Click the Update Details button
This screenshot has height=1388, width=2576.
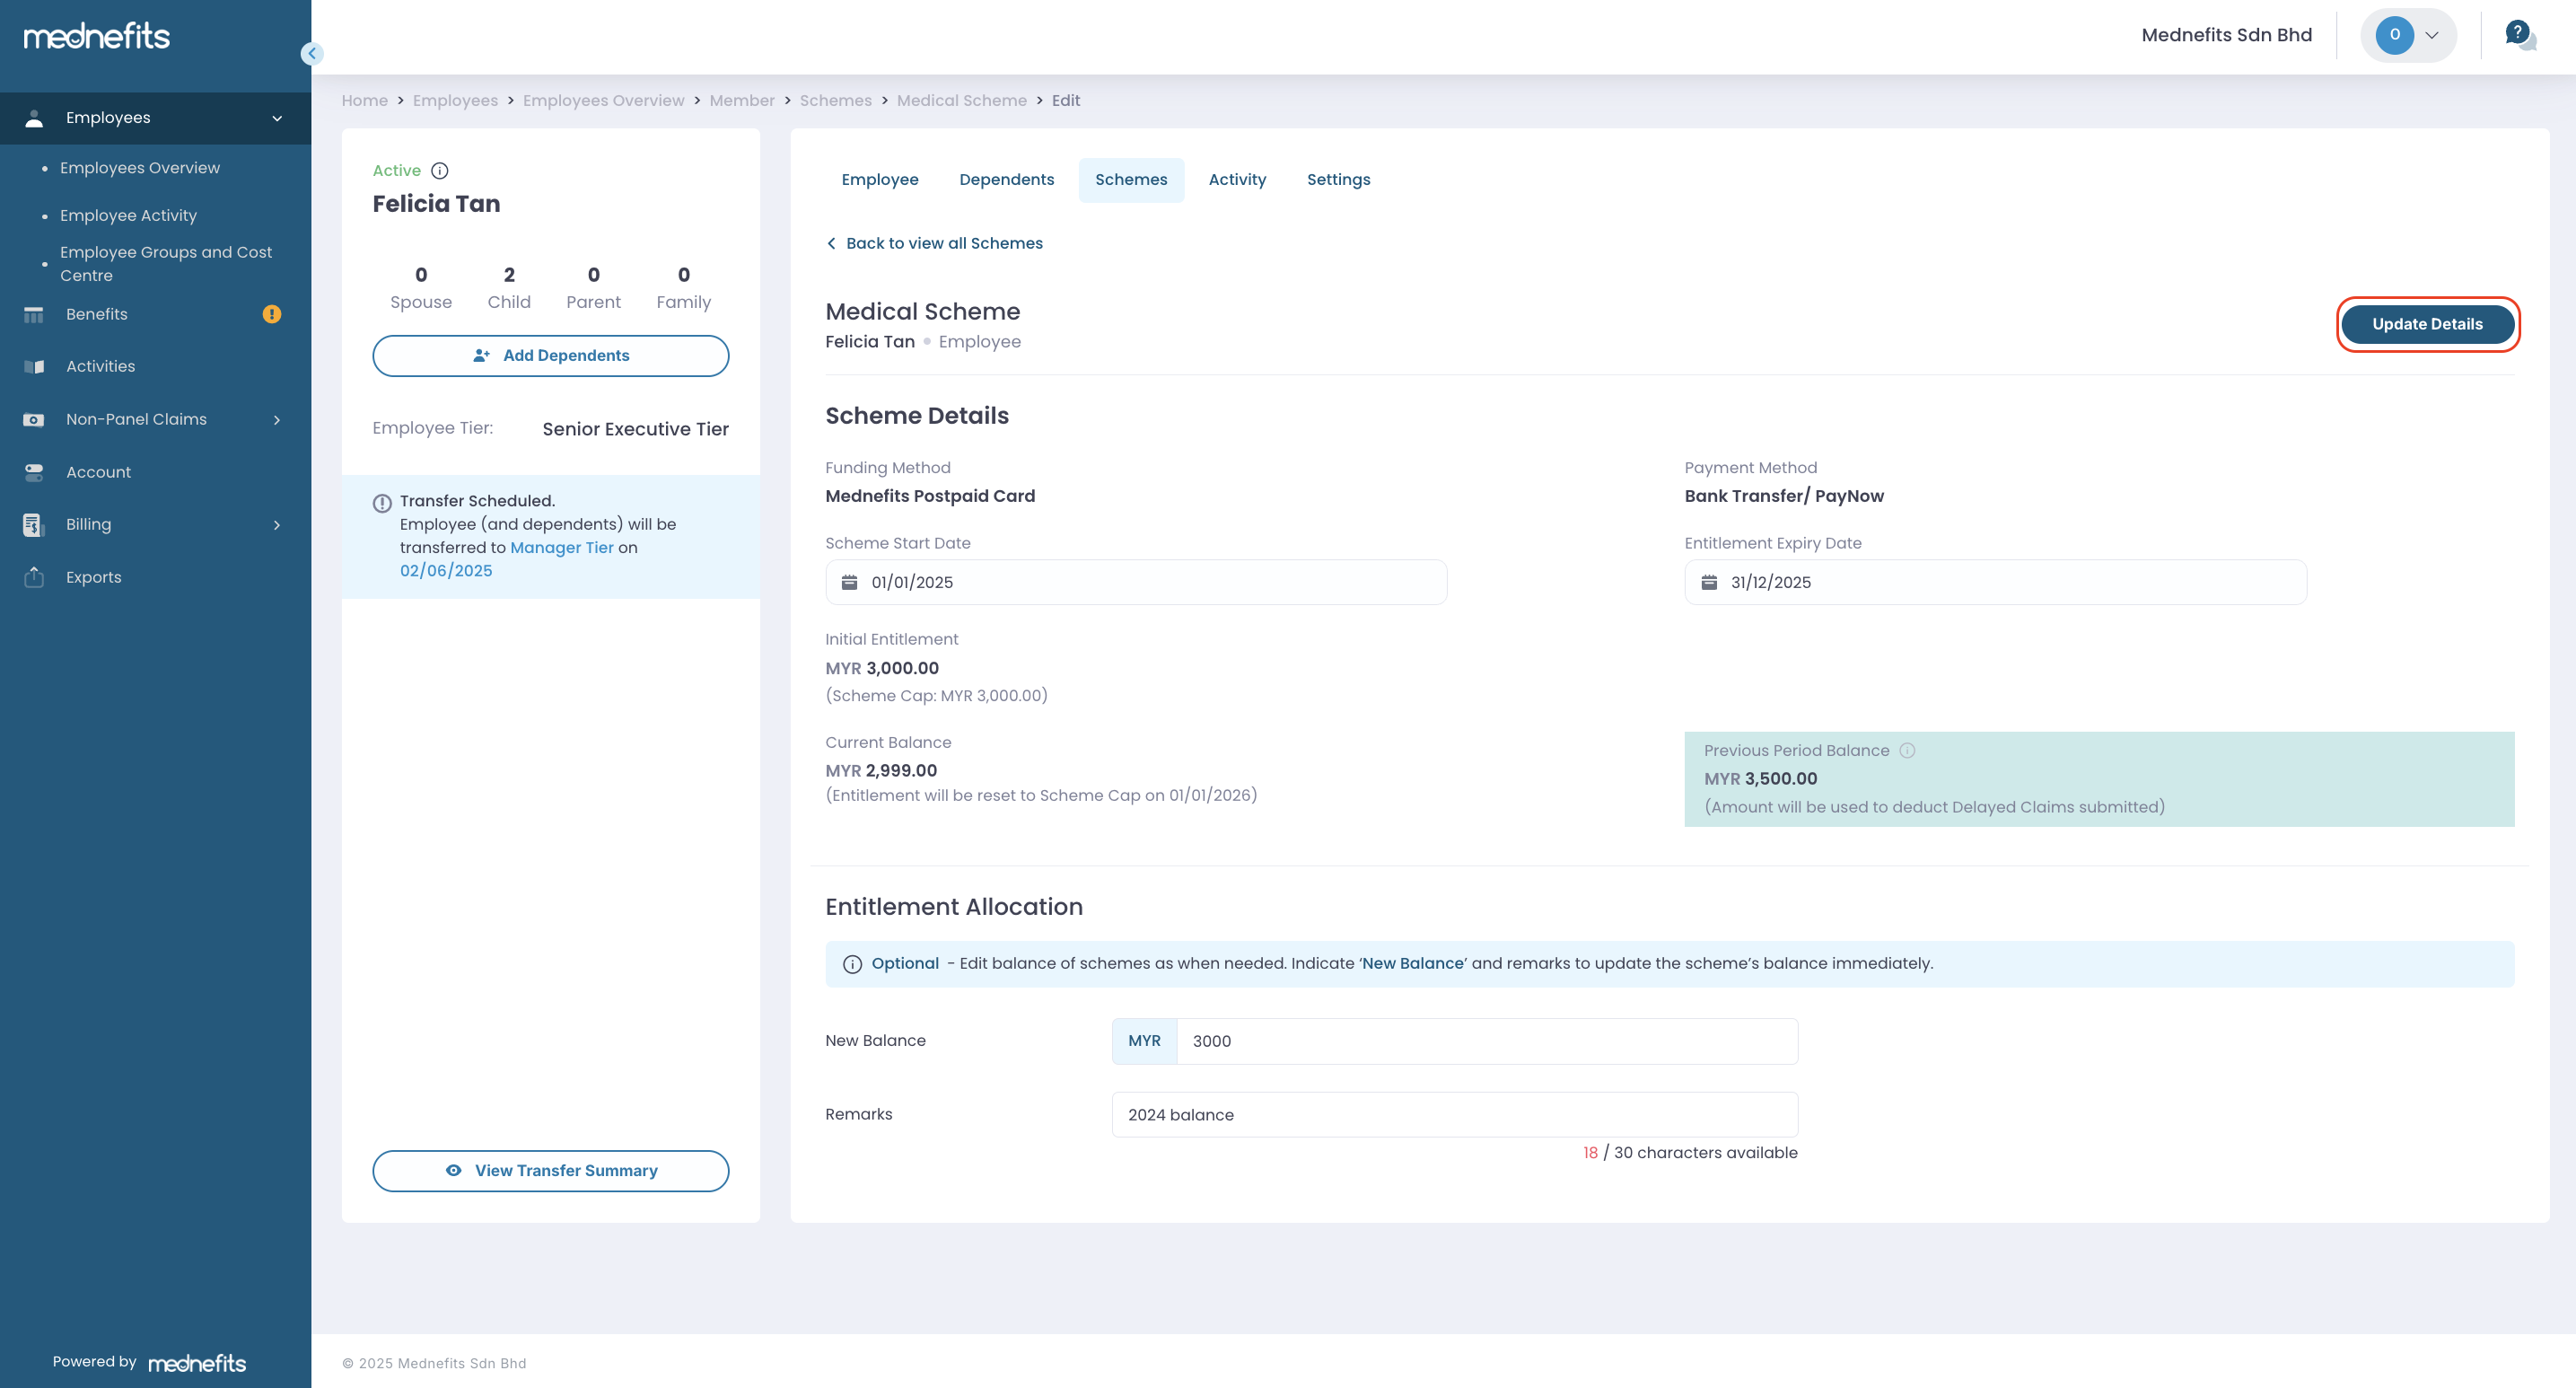tap(2427, 324)
